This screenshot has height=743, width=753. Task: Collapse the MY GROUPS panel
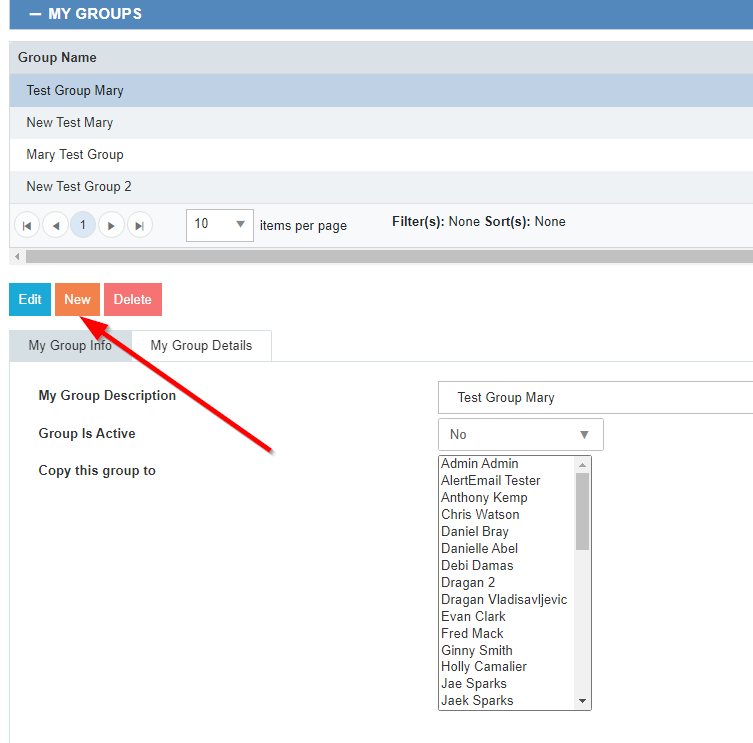(x=35, y=14)
